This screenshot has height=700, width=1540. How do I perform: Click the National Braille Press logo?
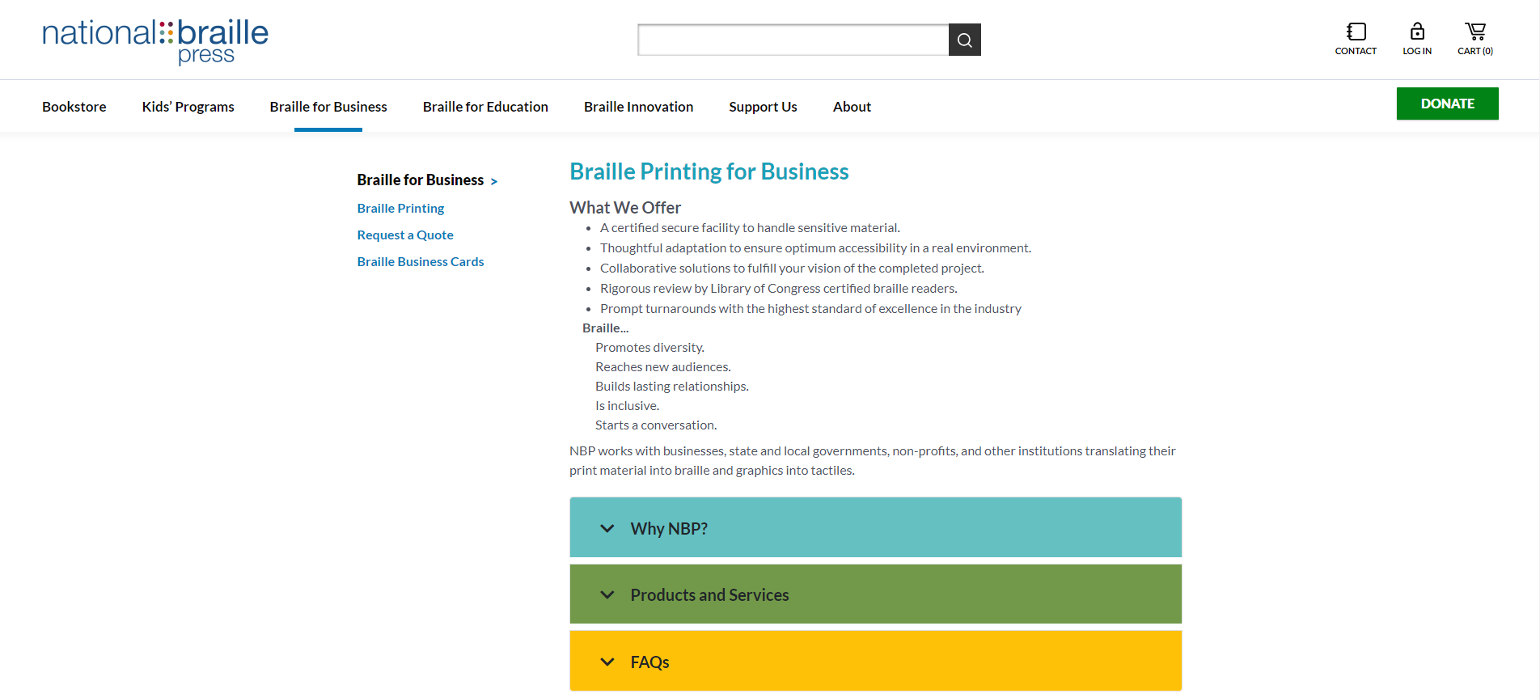pyautogui.click(x=155, y=41)
